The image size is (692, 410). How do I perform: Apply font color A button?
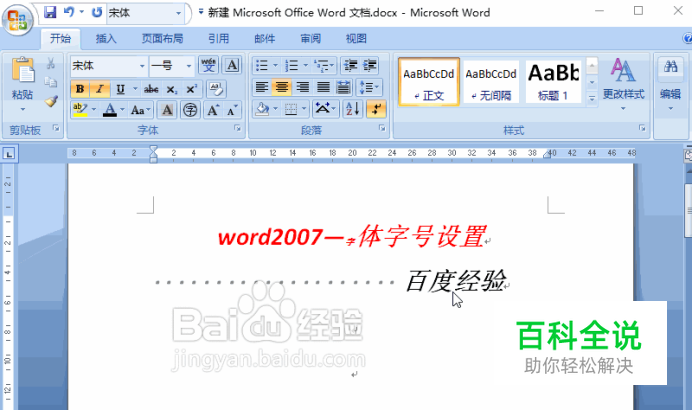pyautogui.click(x=109, y=109)
